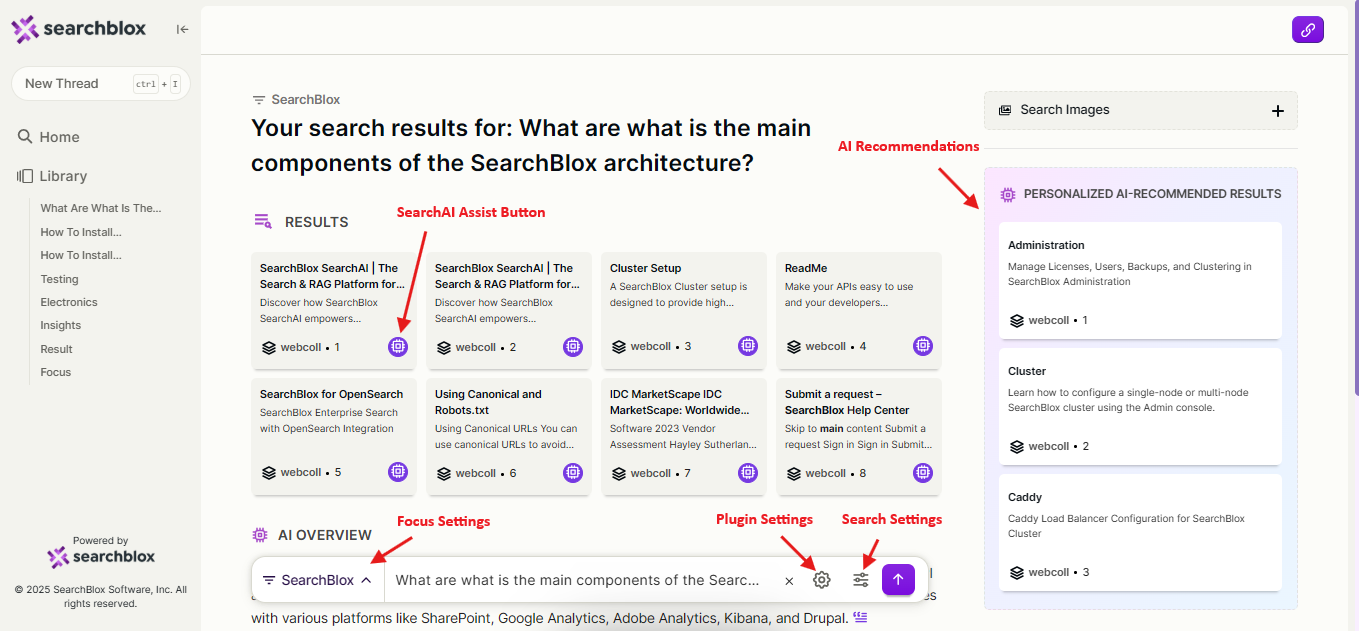
Task: Click the purple share link button
Action: [x=1308, y=30]
